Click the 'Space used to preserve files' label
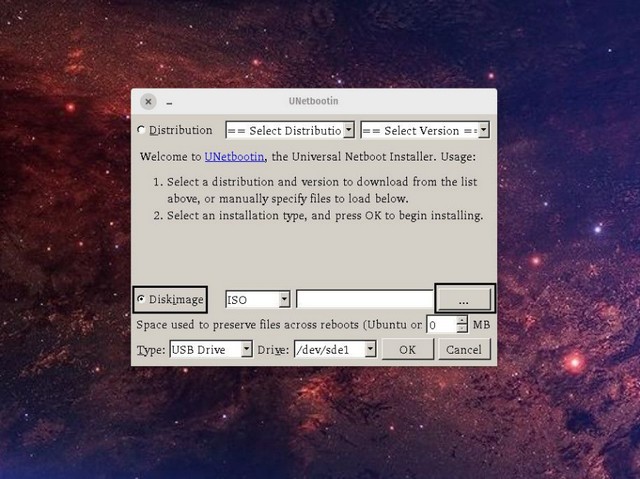Screen dimensions: 640x479 [279, 325]
